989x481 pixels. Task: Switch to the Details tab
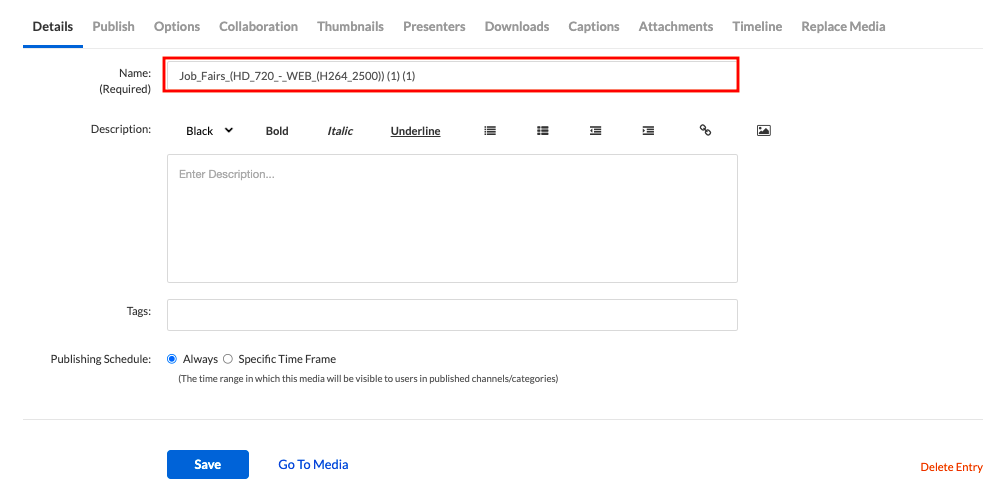[53, 26]
